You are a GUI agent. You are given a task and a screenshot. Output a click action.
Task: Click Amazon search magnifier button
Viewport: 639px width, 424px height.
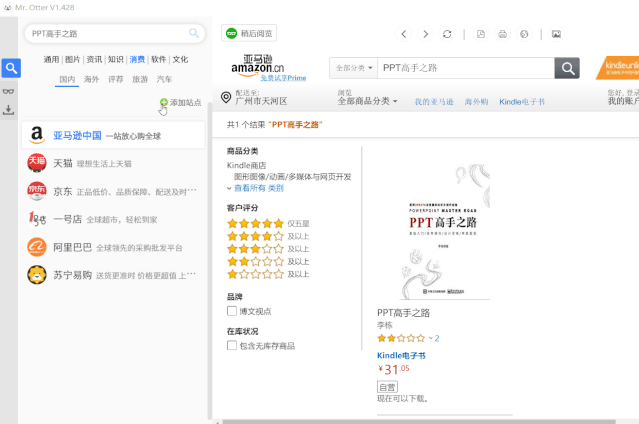[567, 68]
